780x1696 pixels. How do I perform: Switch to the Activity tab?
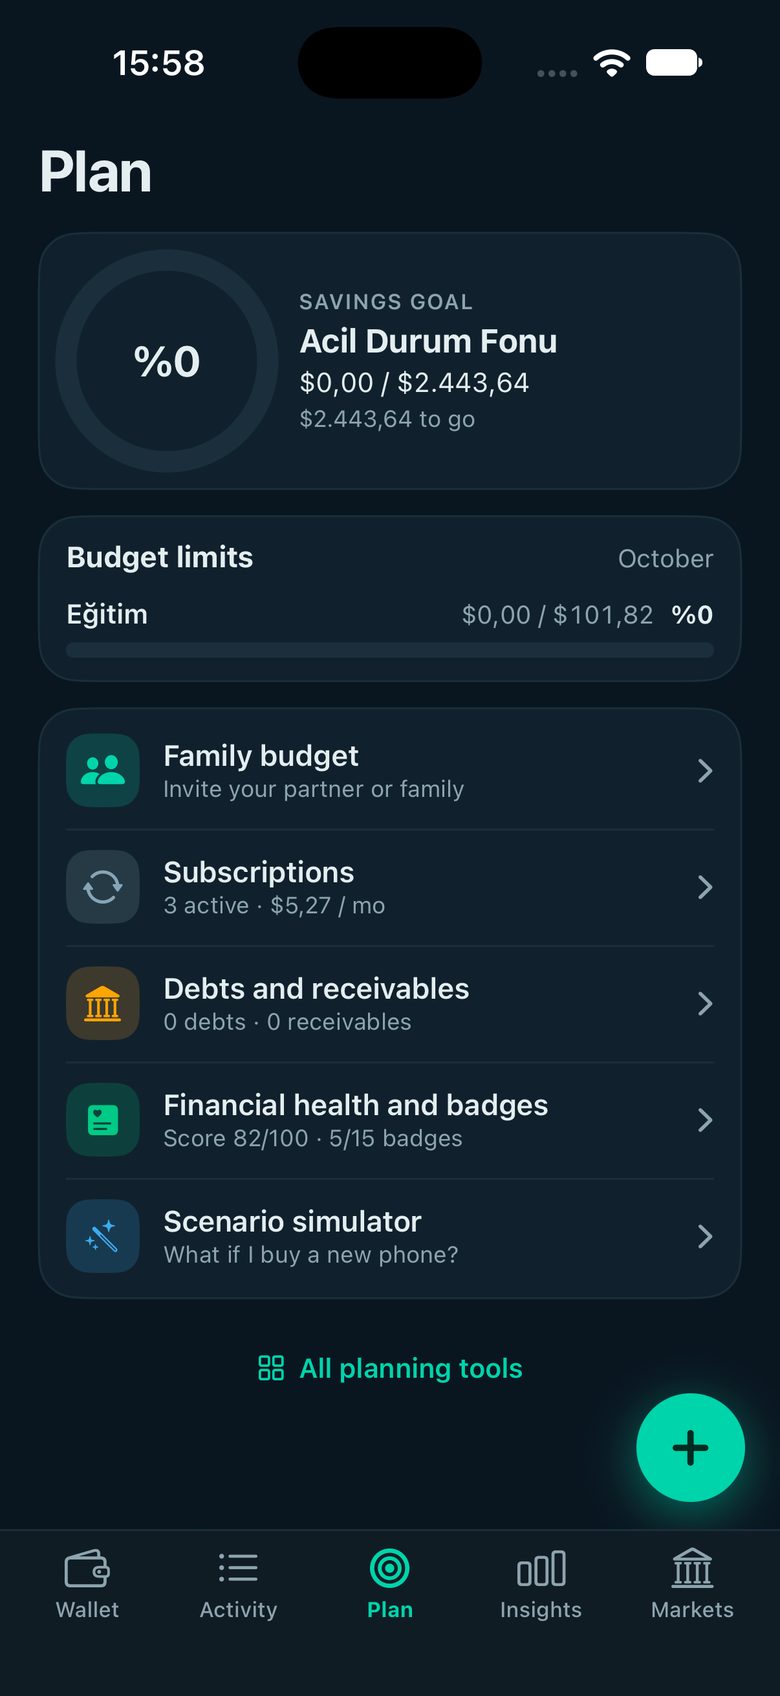[238, 1585]
